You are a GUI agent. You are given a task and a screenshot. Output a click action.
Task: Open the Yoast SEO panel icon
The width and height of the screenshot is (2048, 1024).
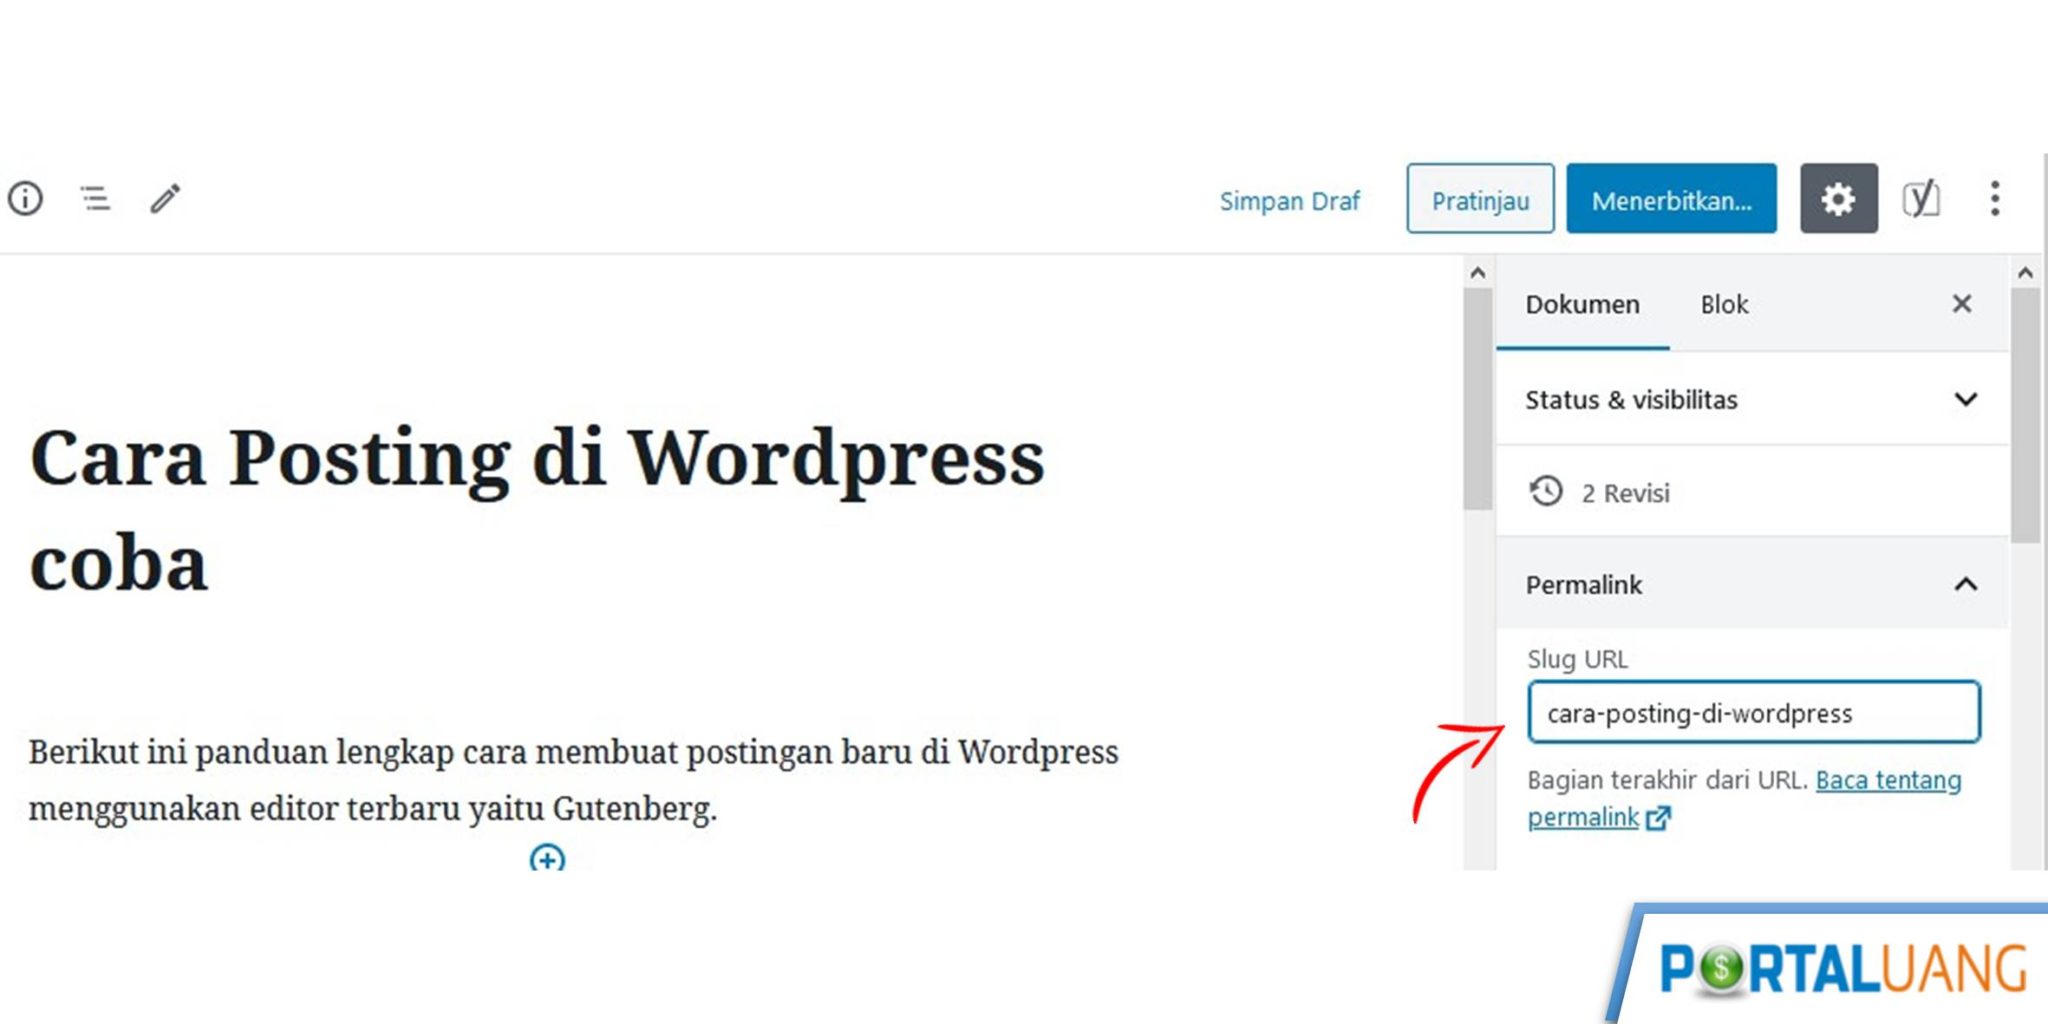tap(1921, 198)
